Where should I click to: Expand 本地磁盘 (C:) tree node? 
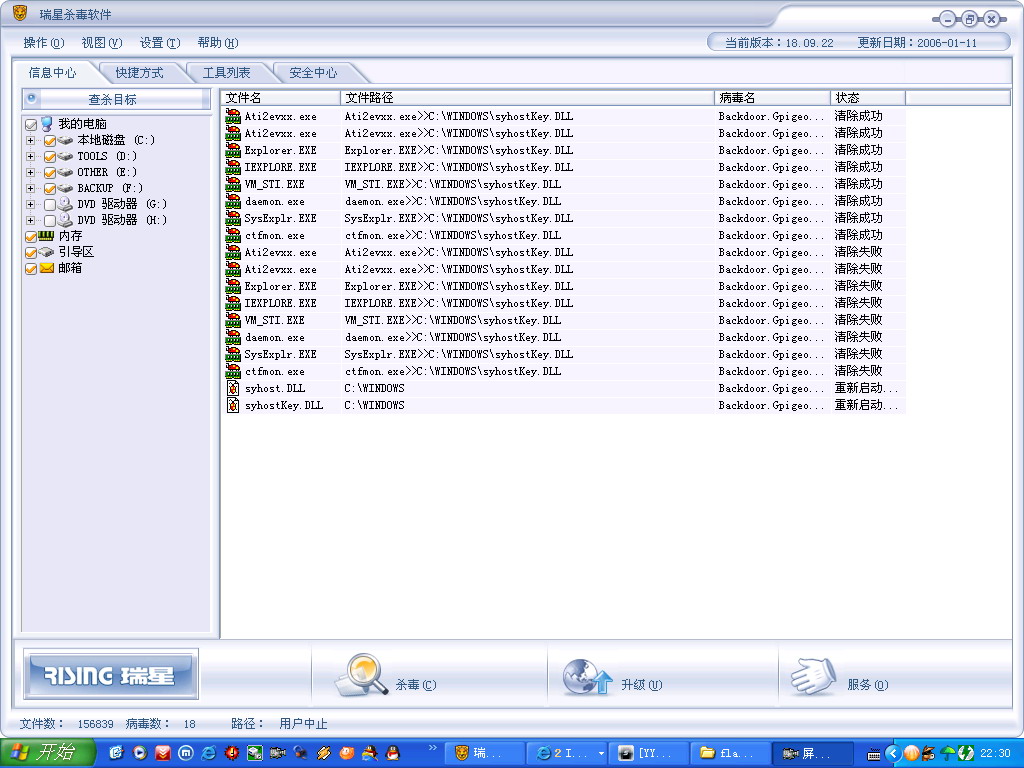click(30, 140)
